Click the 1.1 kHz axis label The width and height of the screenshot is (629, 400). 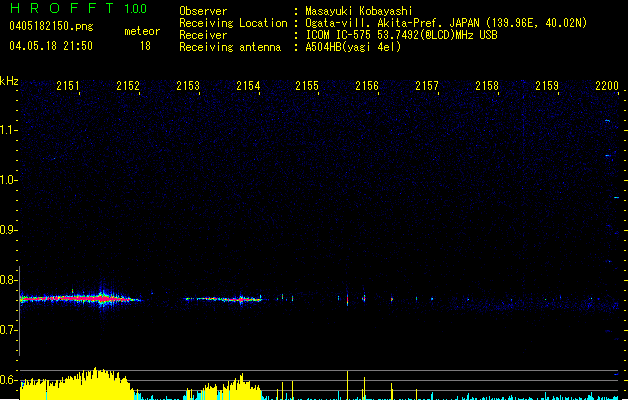click(x=8, y=130)
